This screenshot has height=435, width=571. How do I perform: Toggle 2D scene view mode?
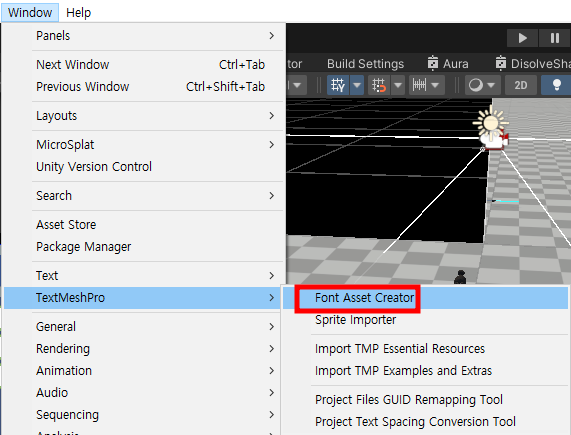tap(521, 86)
